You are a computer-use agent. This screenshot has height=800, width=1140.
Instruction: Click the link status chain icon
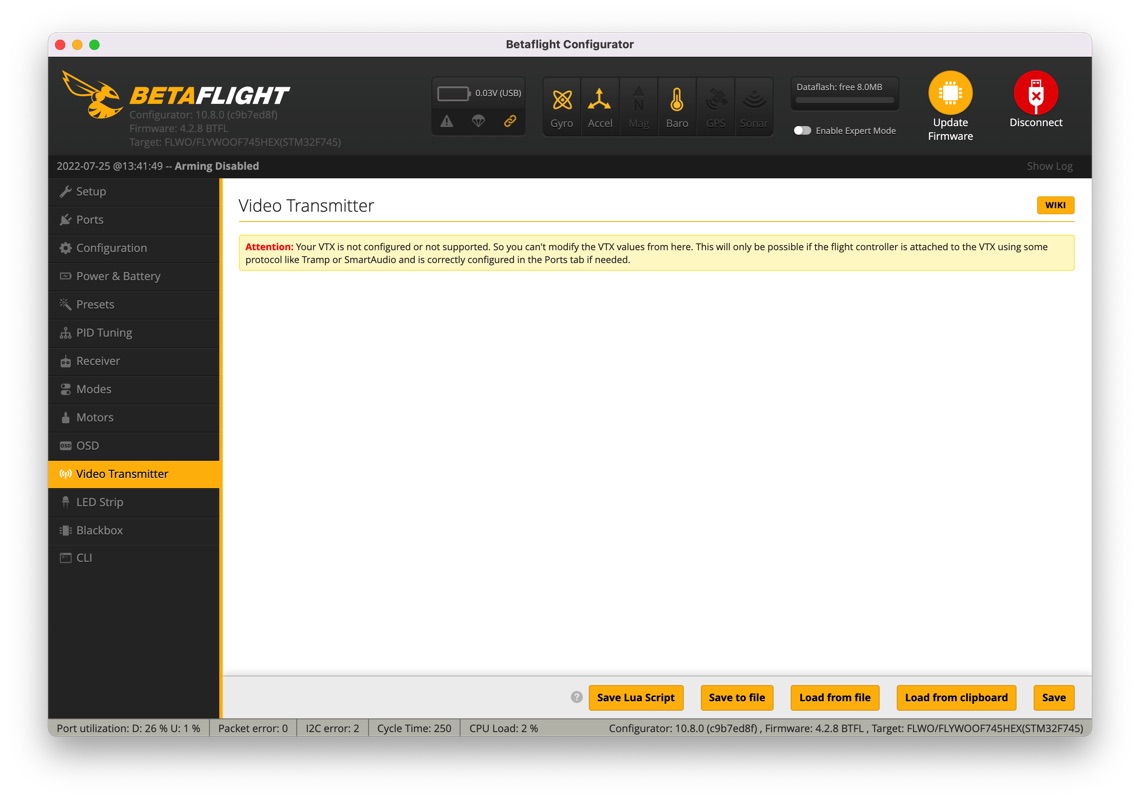510,121
